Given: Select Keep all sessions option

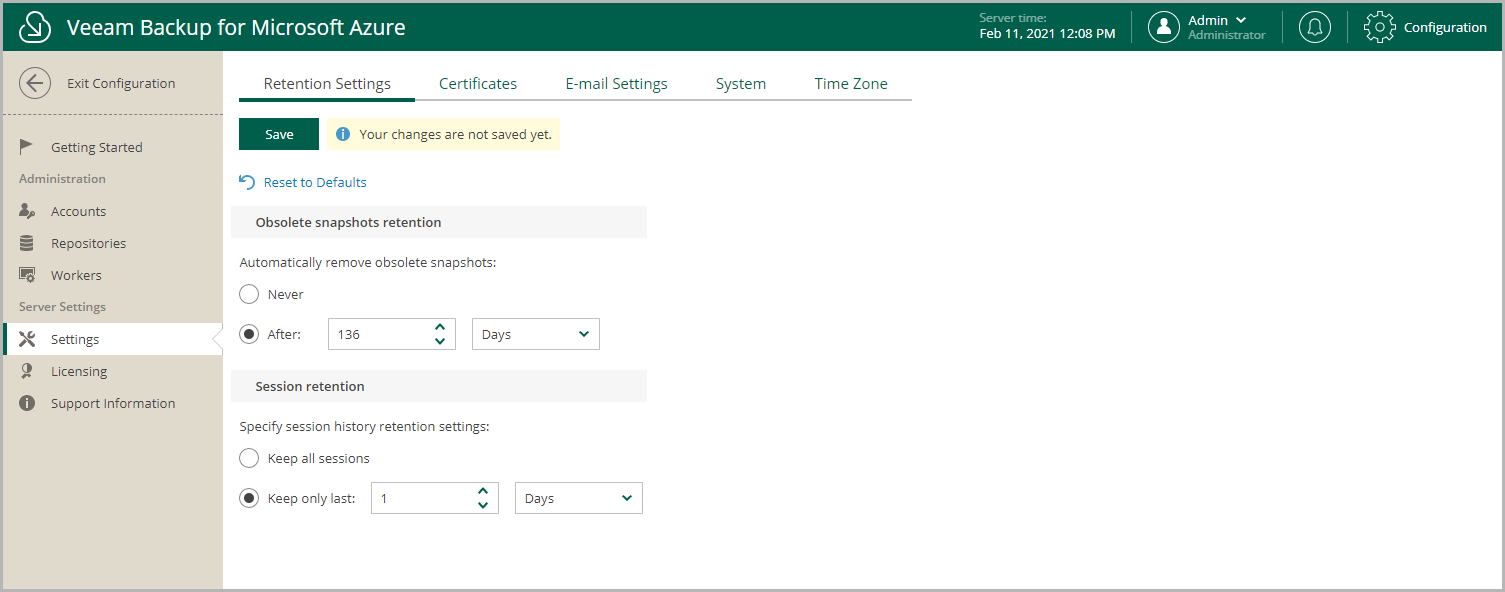Looking at the screenshot, I should [249, 458].
